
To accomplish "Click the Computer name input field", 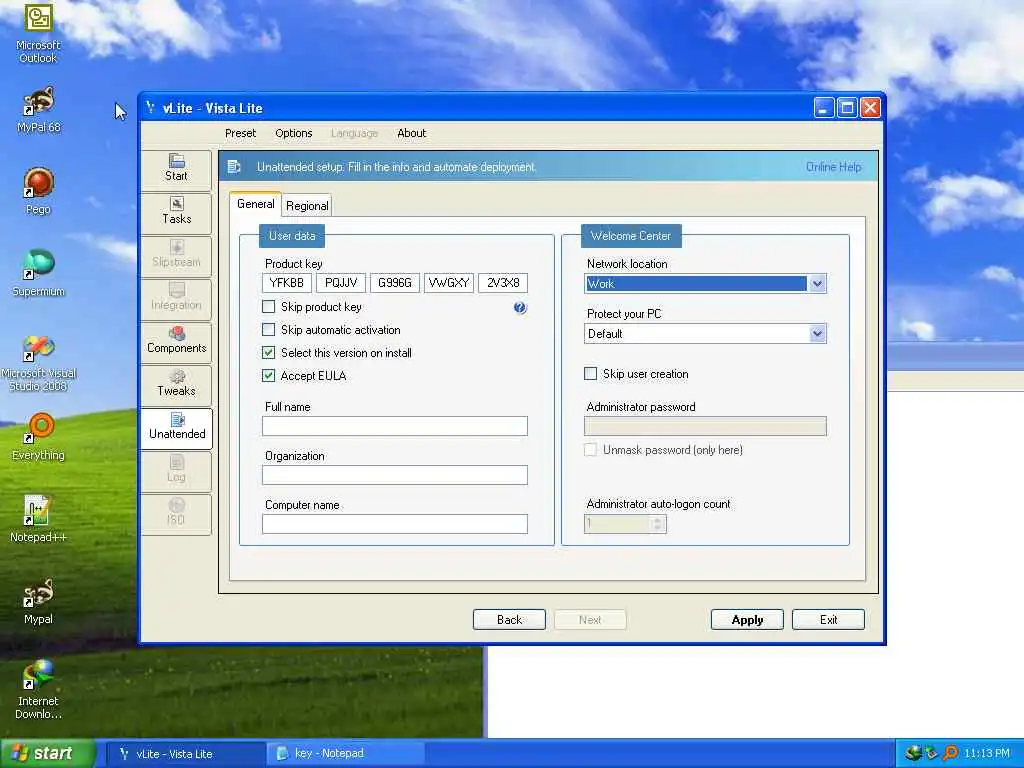I will click(x=394, y=524).
